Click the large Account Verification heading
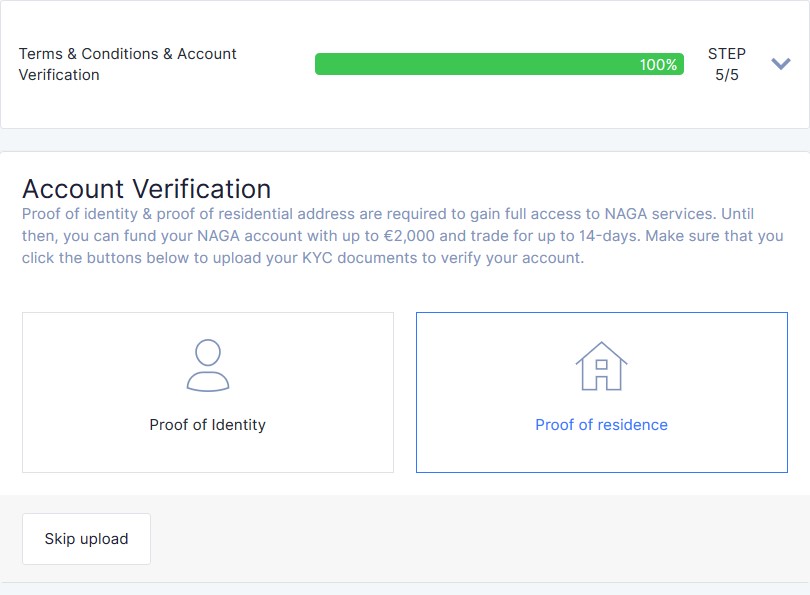810x595 pixels. tap(147, 189)
